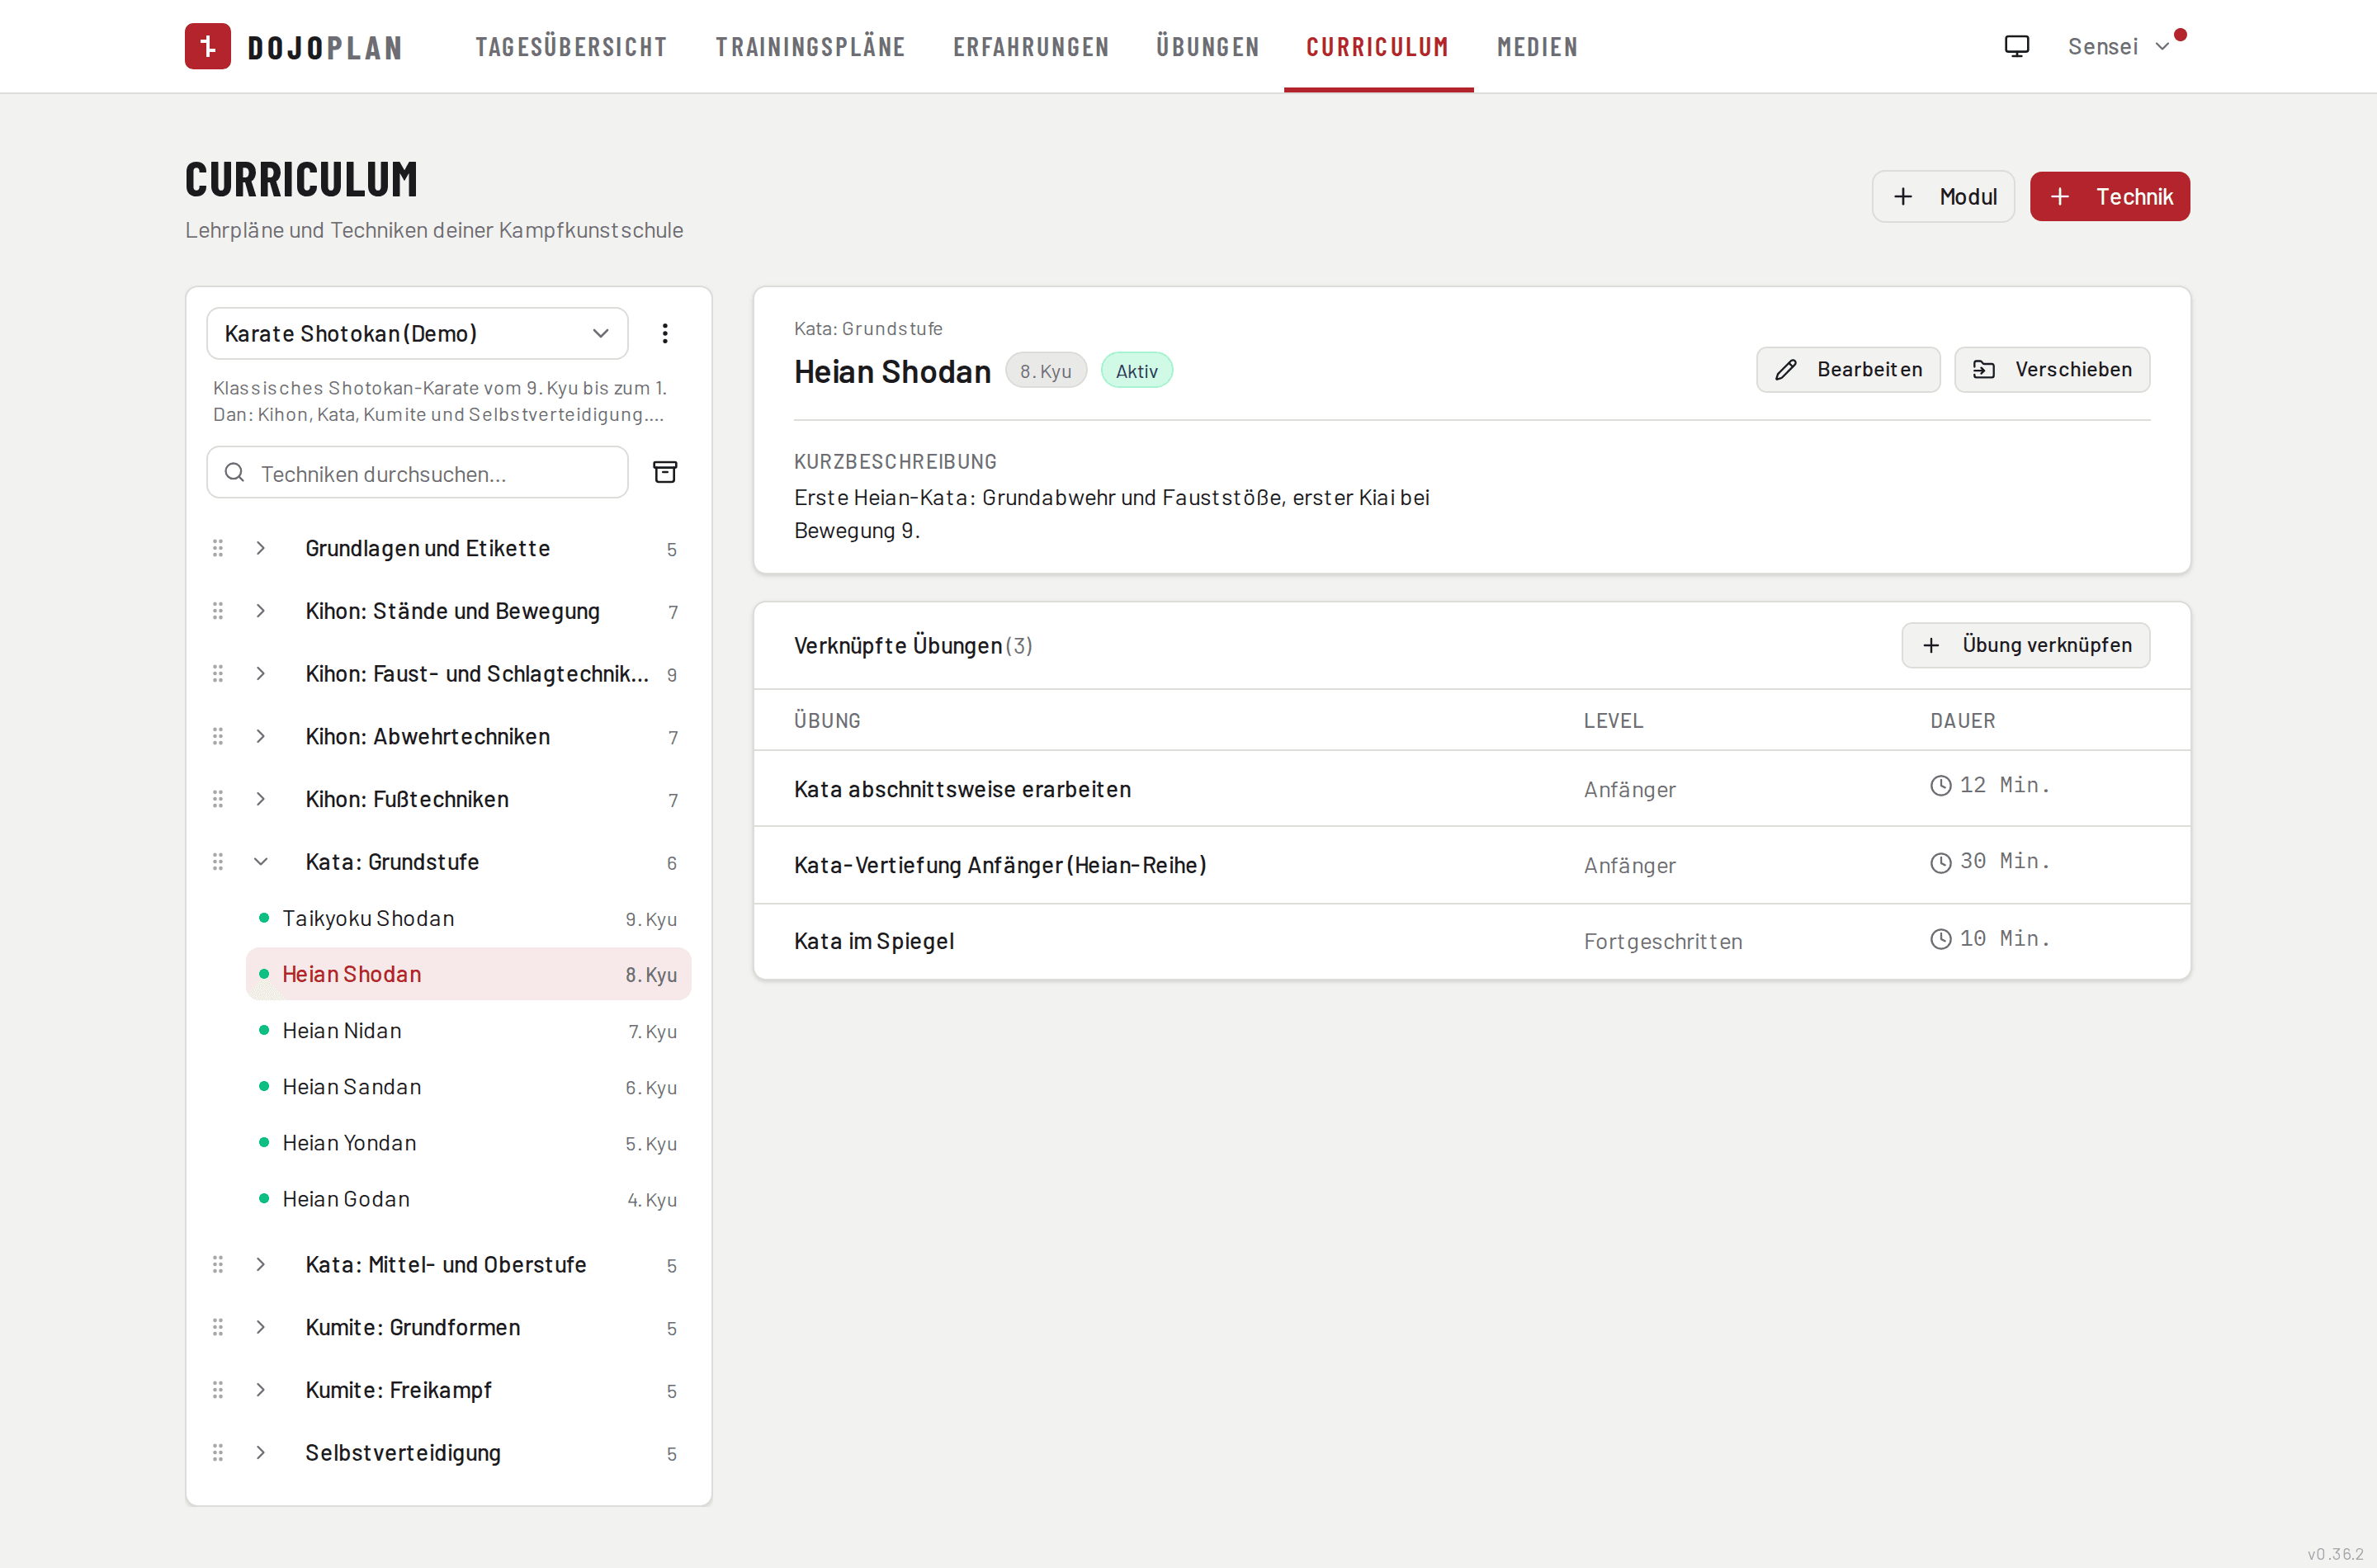This screenshot has width=2377, height=1568.
Task: Click drag handle of Kihon: Stände und Bewegung
Action: pyautogui.click(x=218, y=611)
